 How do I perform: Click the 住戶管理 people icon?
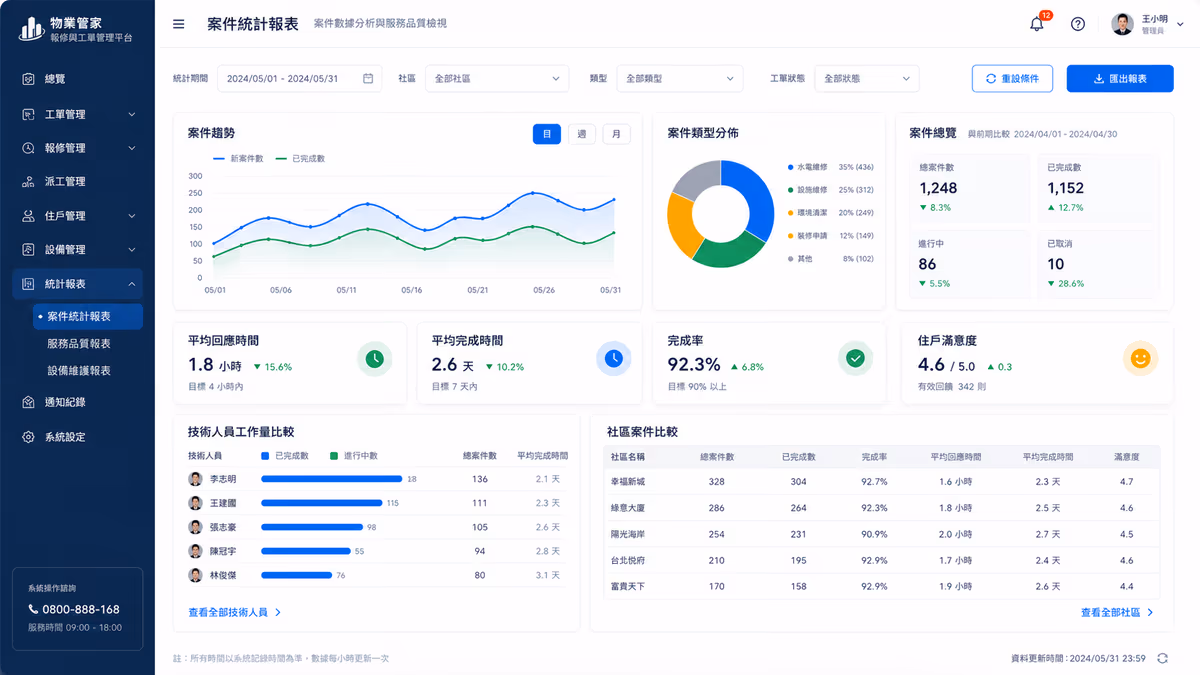28,216
